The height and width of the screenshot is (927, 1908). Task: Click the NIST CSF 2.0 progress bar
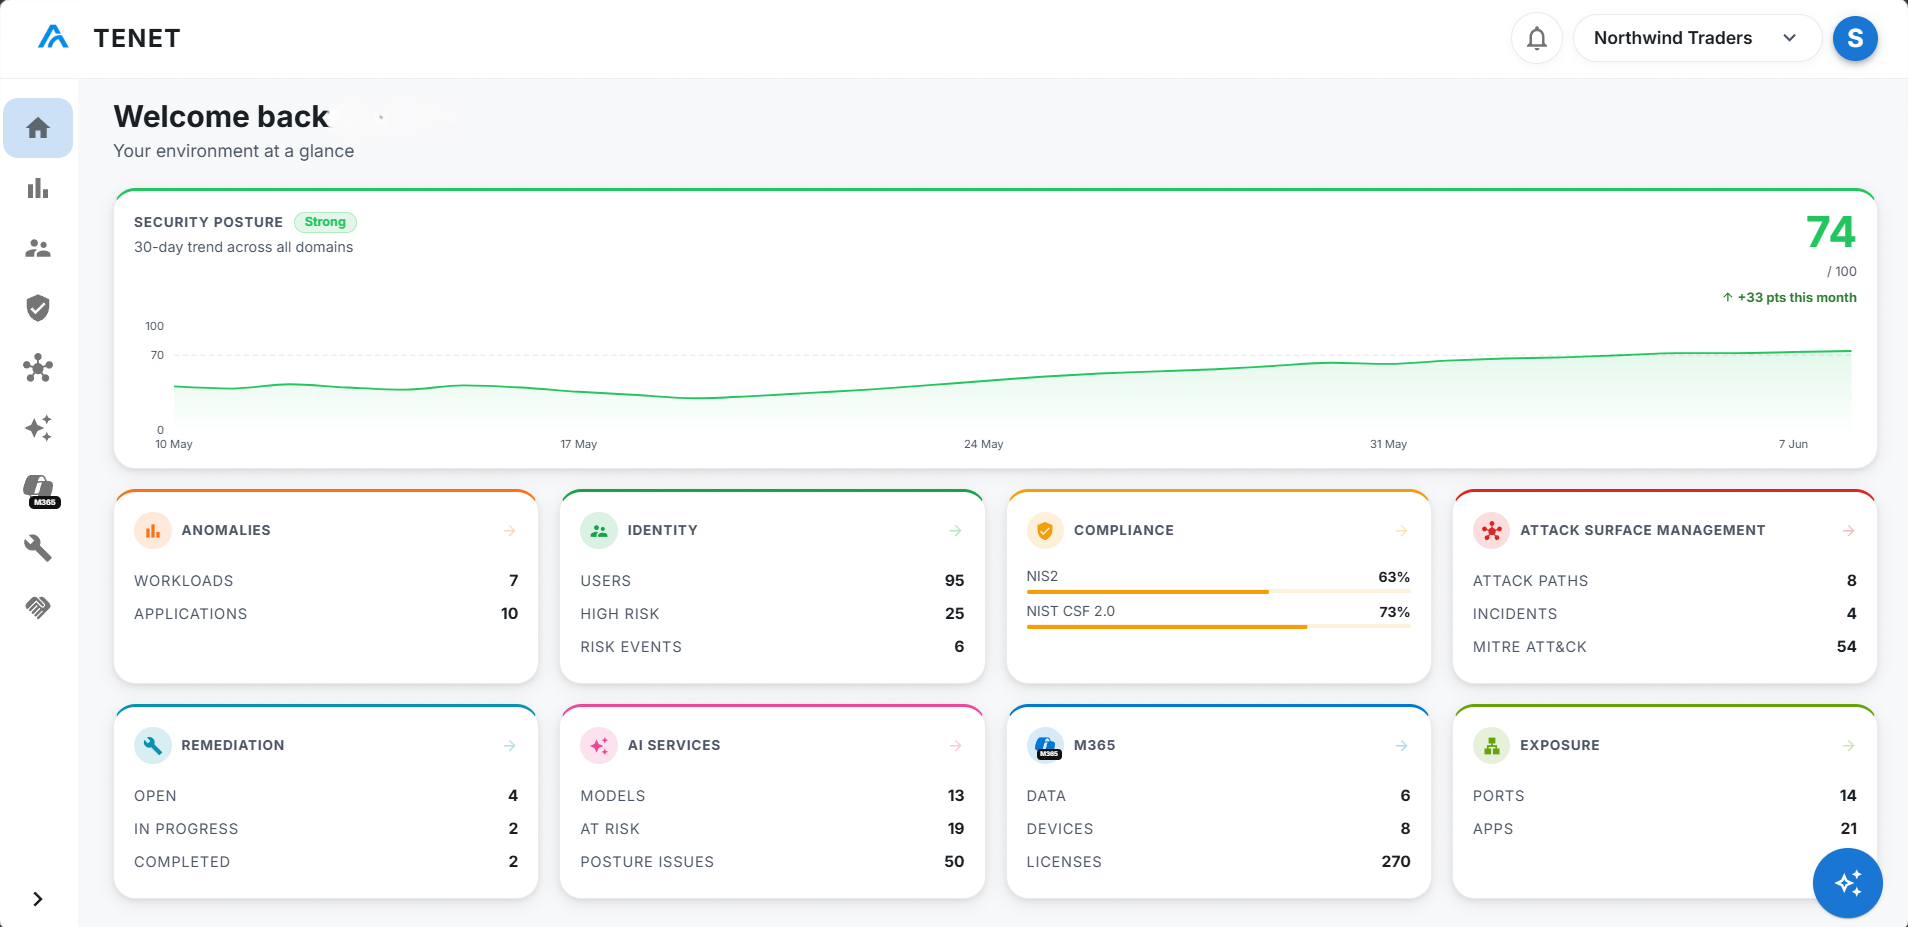[1218, 627]
